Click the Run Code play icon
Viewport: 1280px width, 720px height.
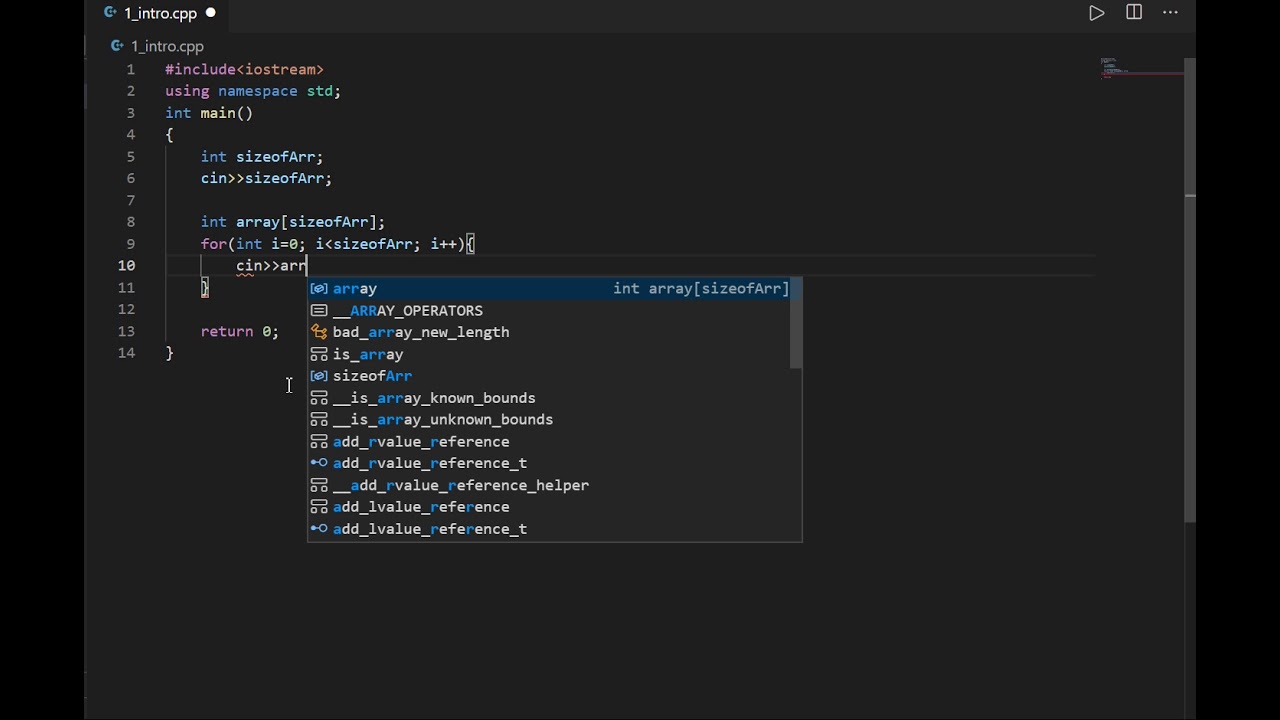point(1096,13)
